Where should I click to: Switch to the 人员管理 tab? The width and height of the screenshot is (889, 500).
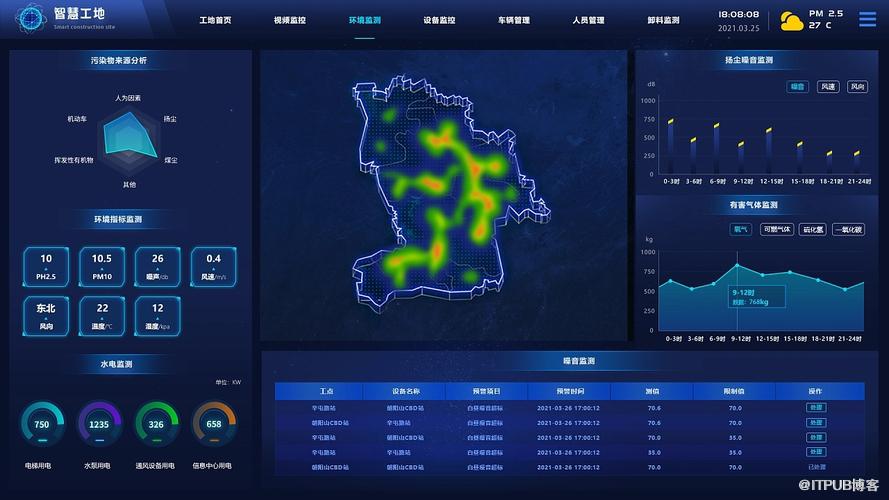point(589,20)
